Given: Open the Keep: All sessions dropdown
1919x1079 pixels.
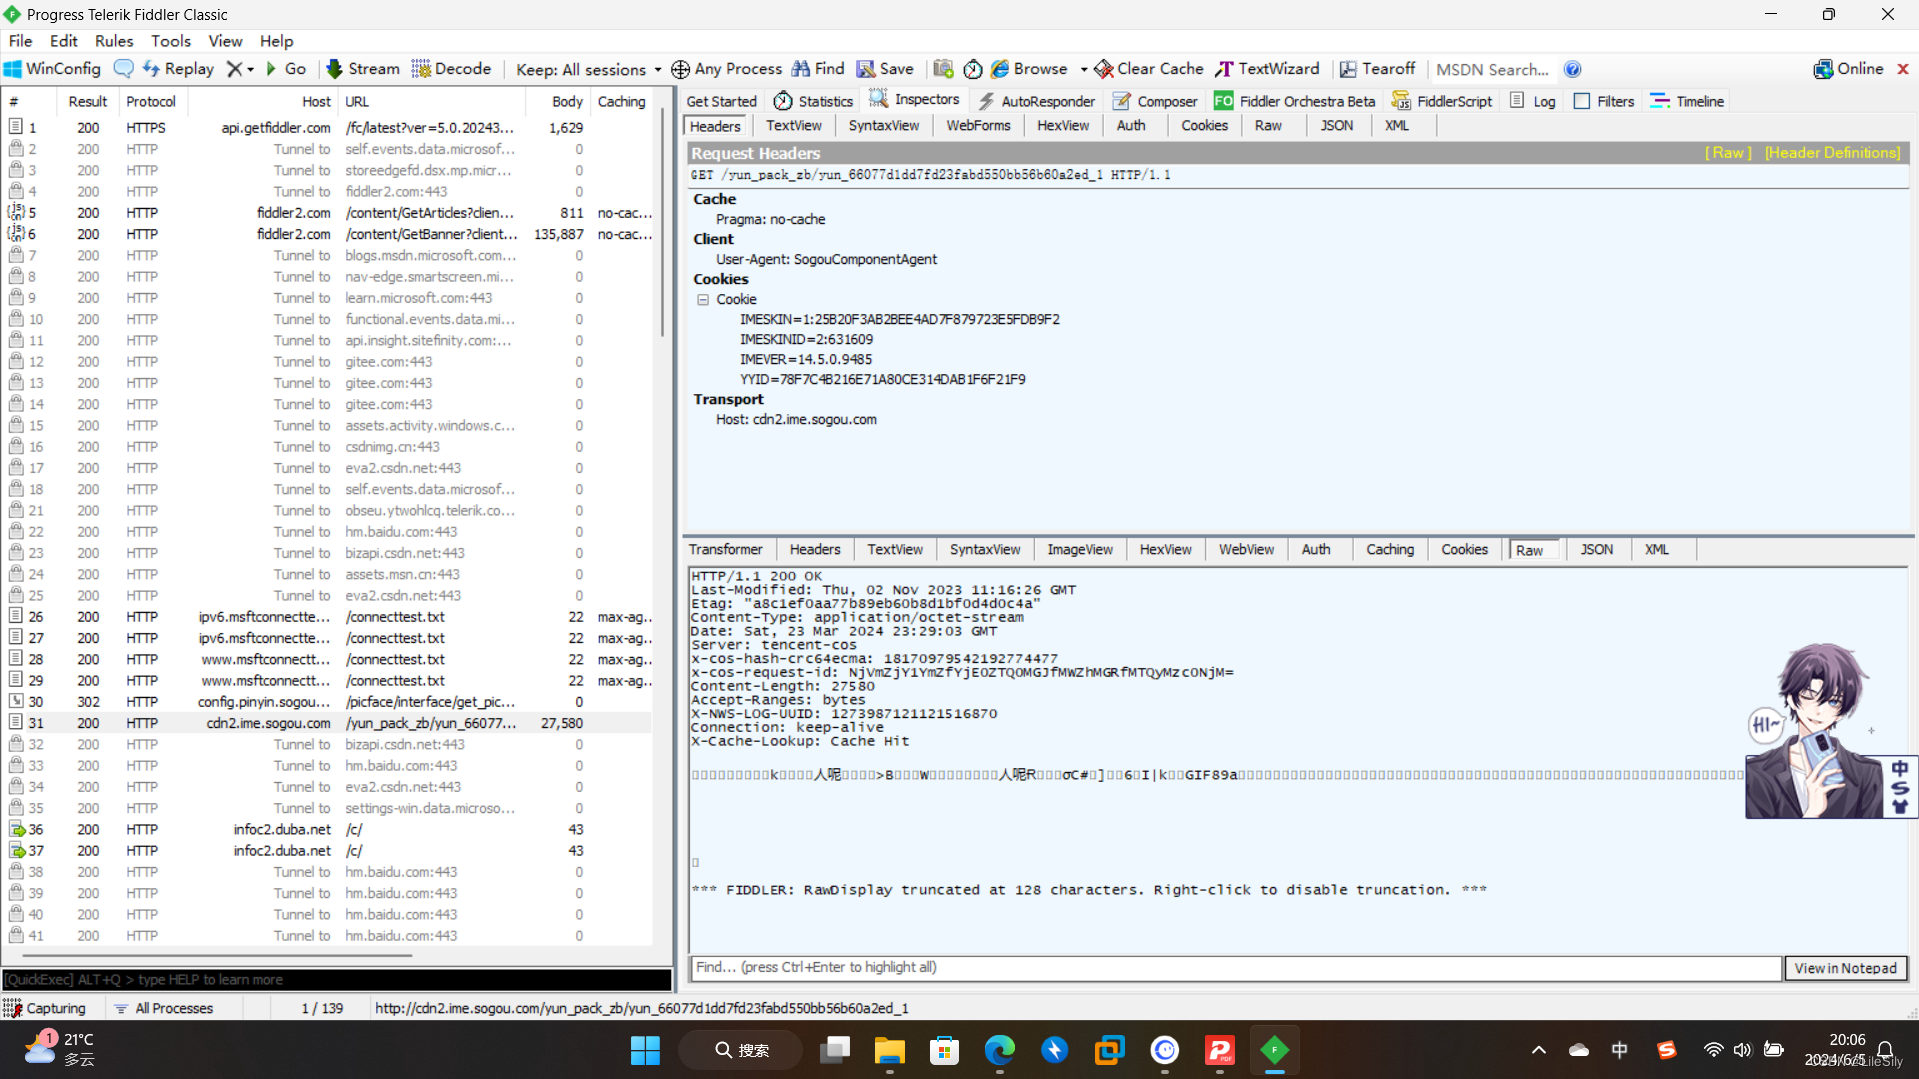Looking at the screenshot, I should pyautogui.click(x=588, y=69).
